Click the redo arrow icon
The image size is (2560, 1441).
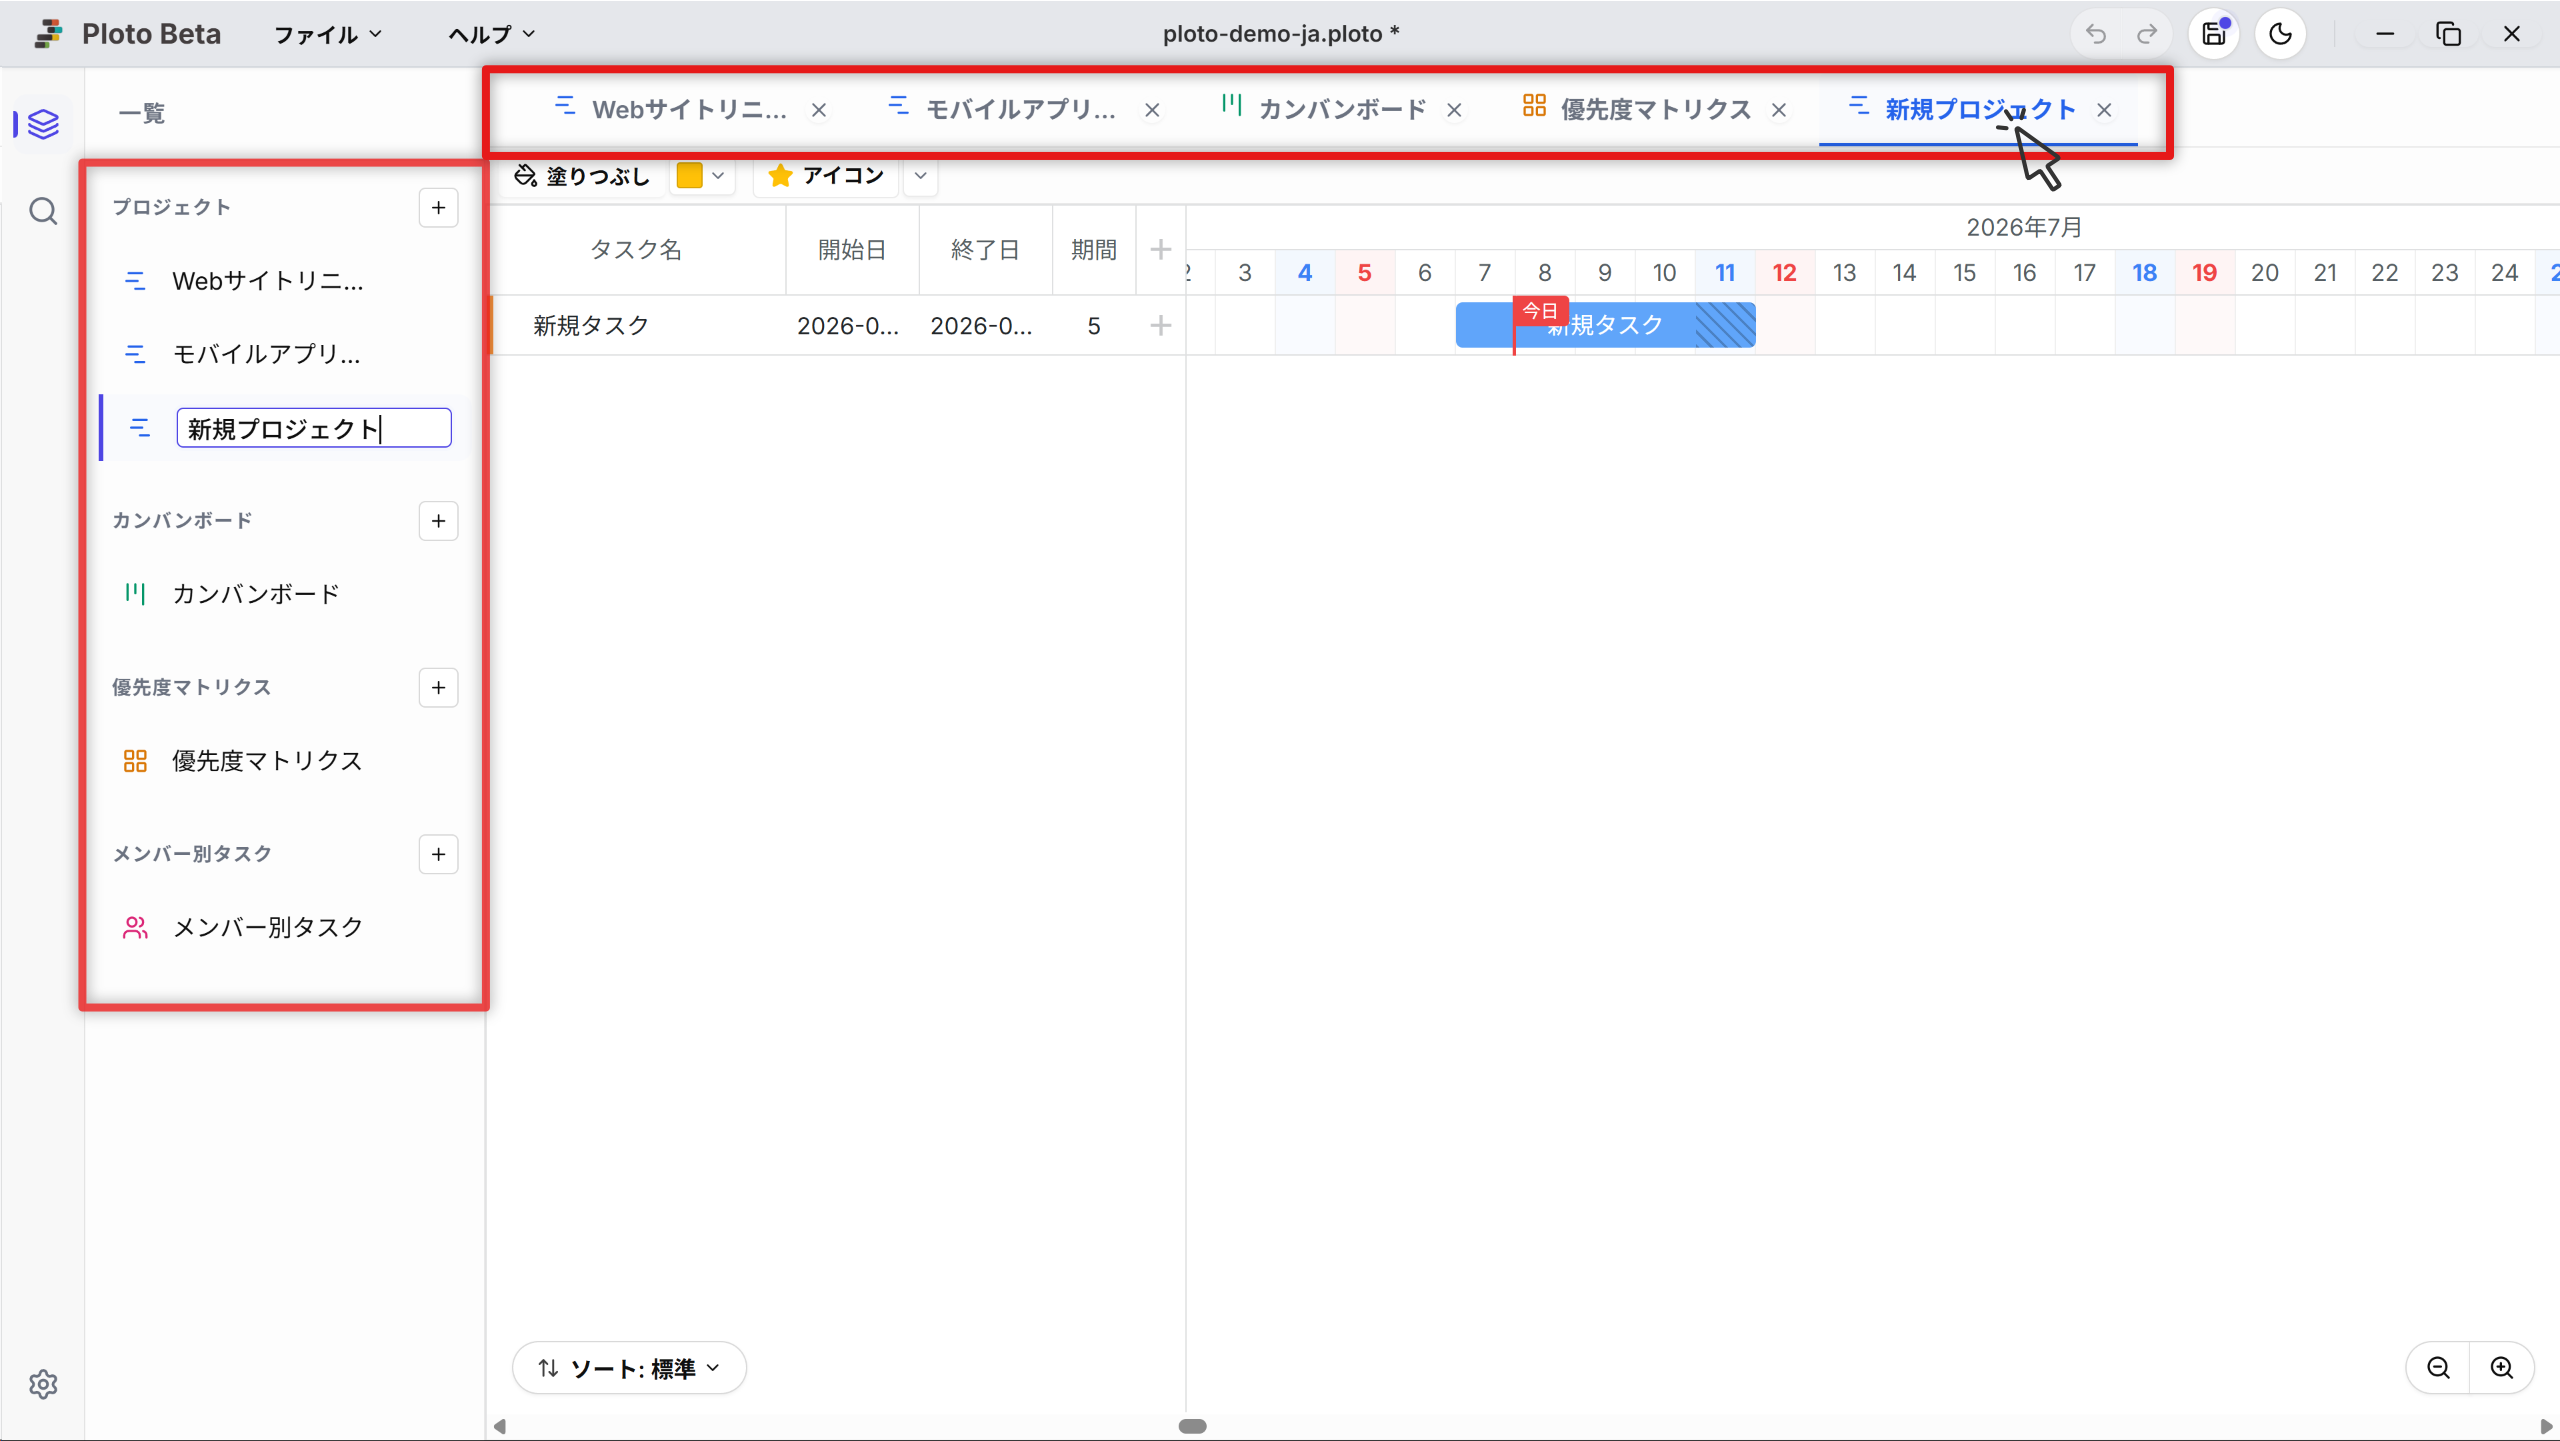2146,34
